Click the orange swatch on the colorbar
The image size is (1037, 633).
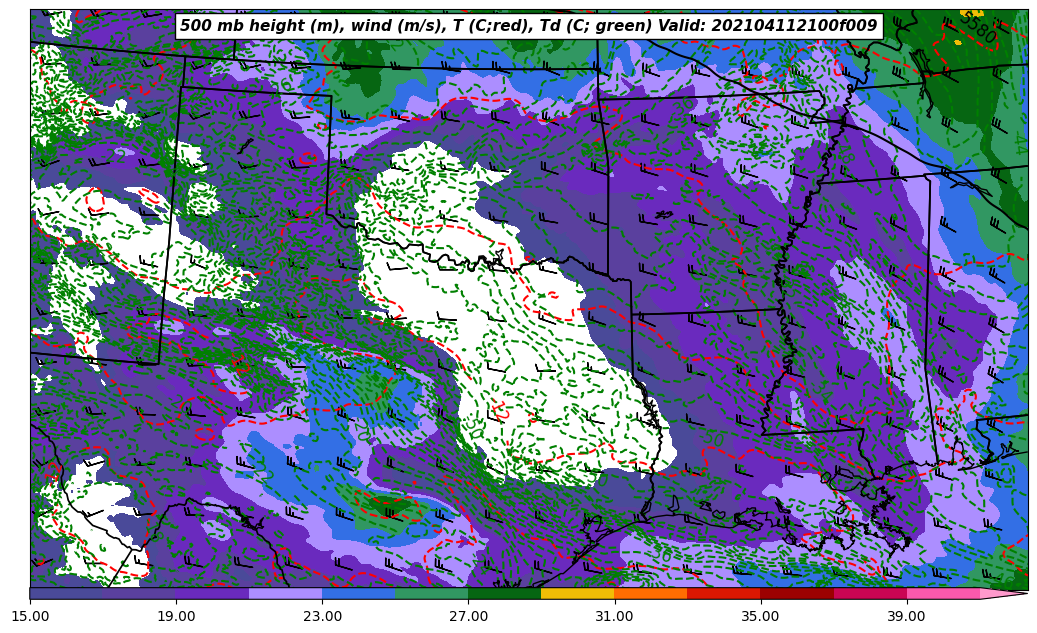[650, 594]
